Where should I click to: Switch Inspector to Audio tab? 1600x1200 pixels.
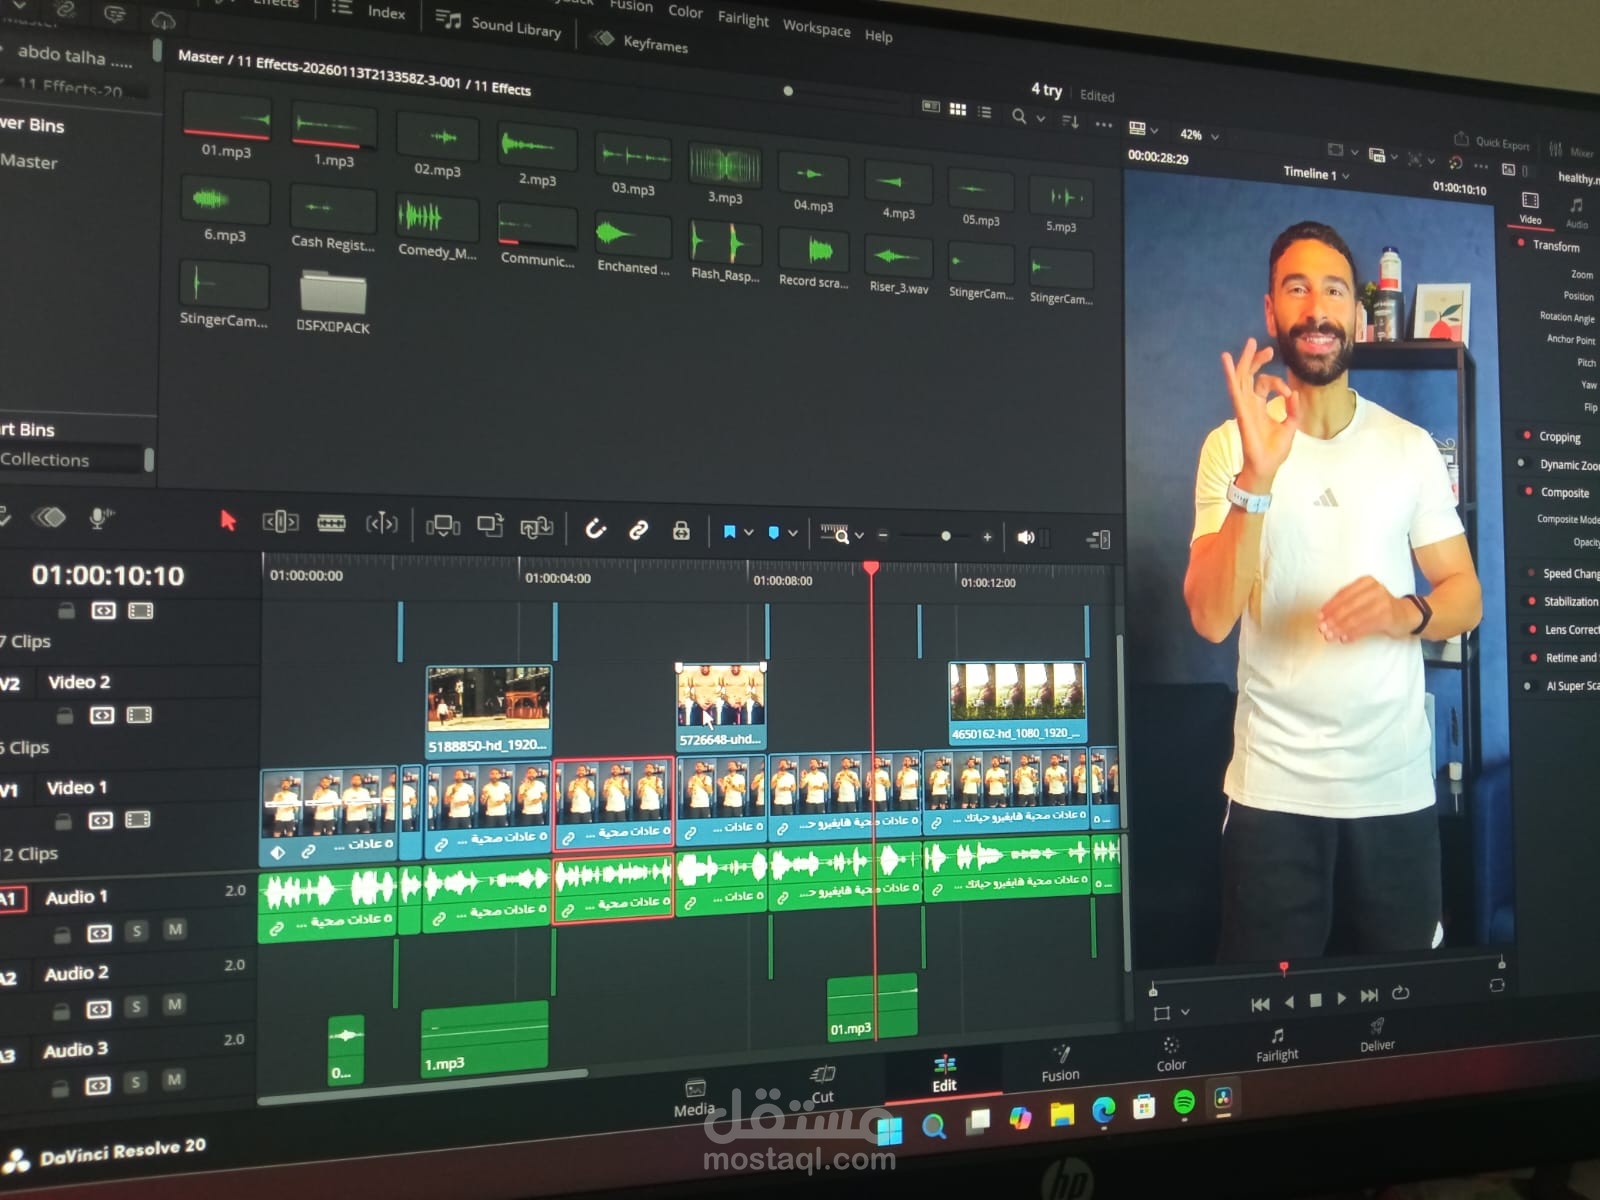pyautogui.click(x=1577, y=213)
